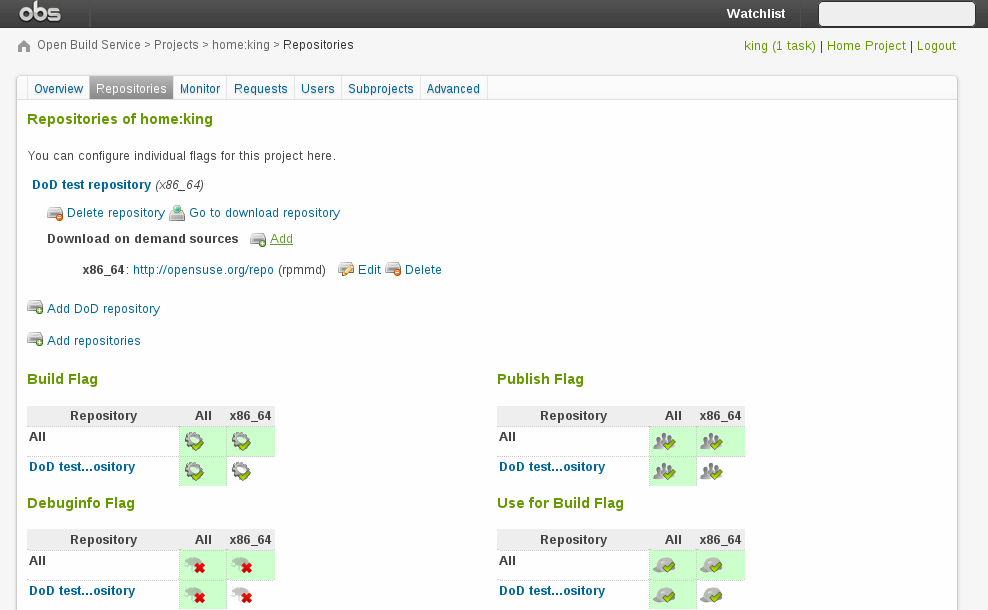This screenshot has width=988, height=610.
Task: Add a download on demand source
Action: pyautogui.click(x=281, y=239)
